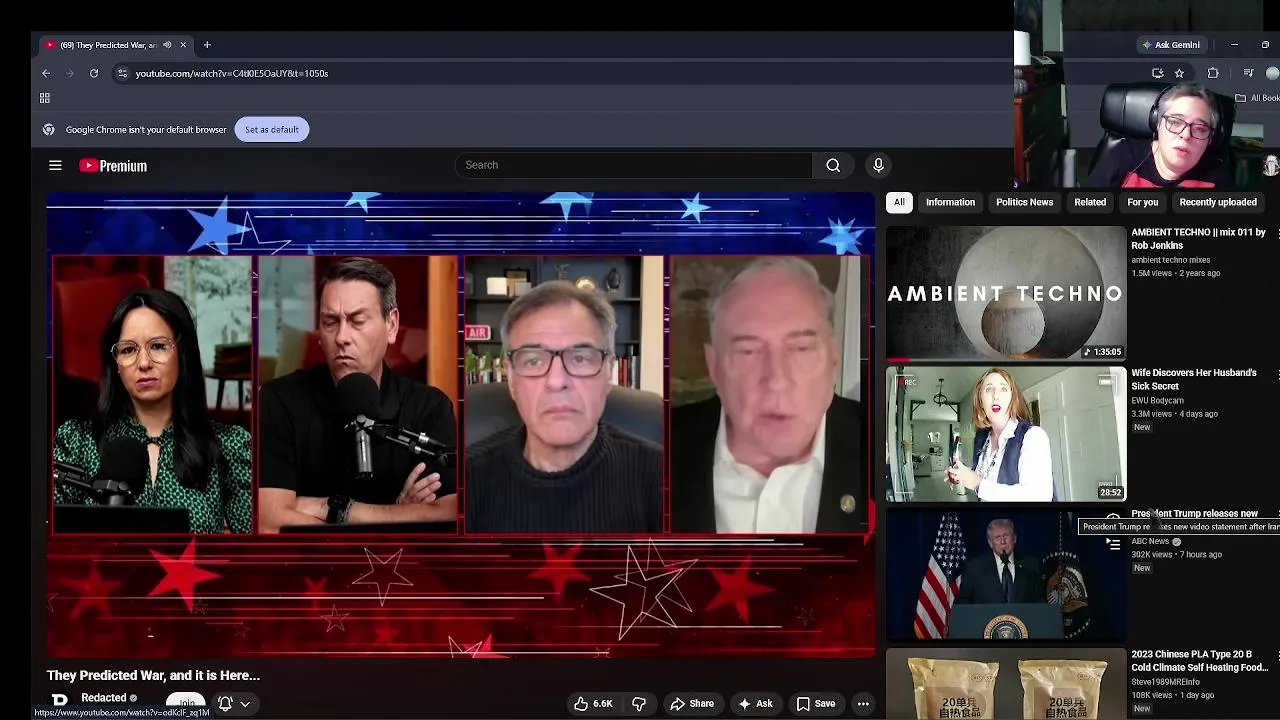Bookmark this page with the star icon
Image resolution: width=1280 pixels, height=720 pixels.
[1179, 73]
